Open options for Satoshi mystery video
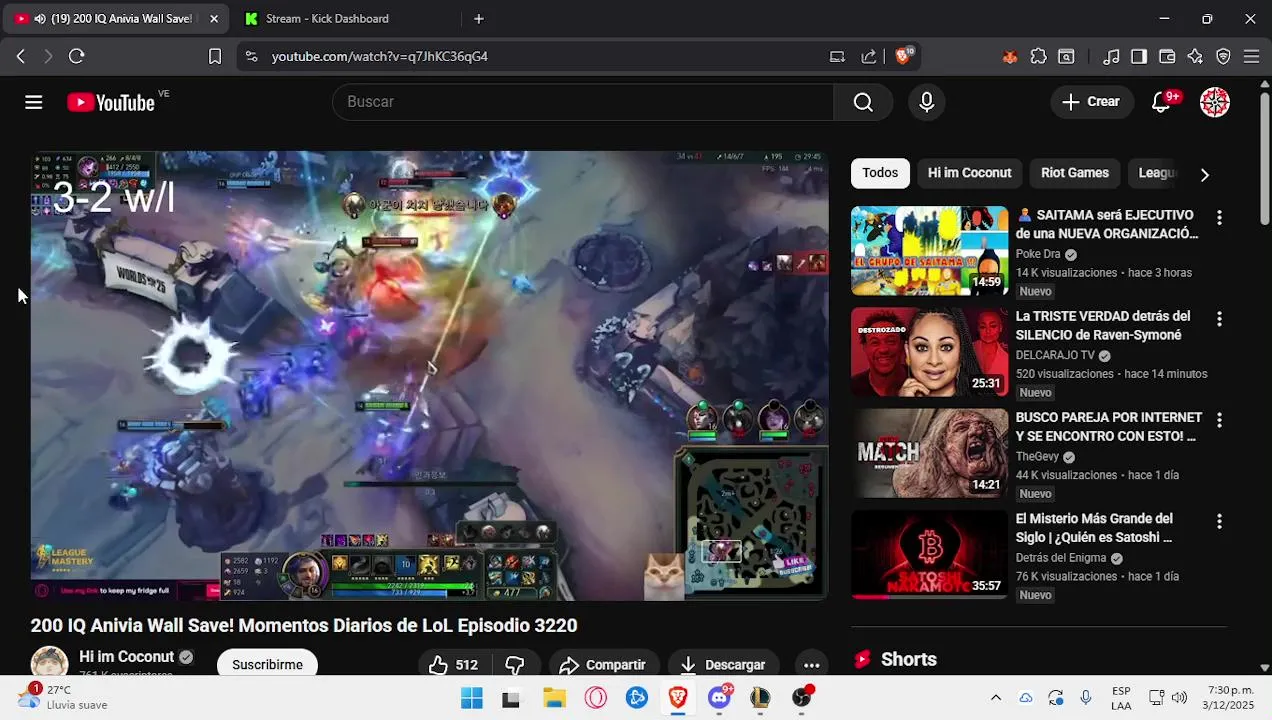 tap(1219, 521)
